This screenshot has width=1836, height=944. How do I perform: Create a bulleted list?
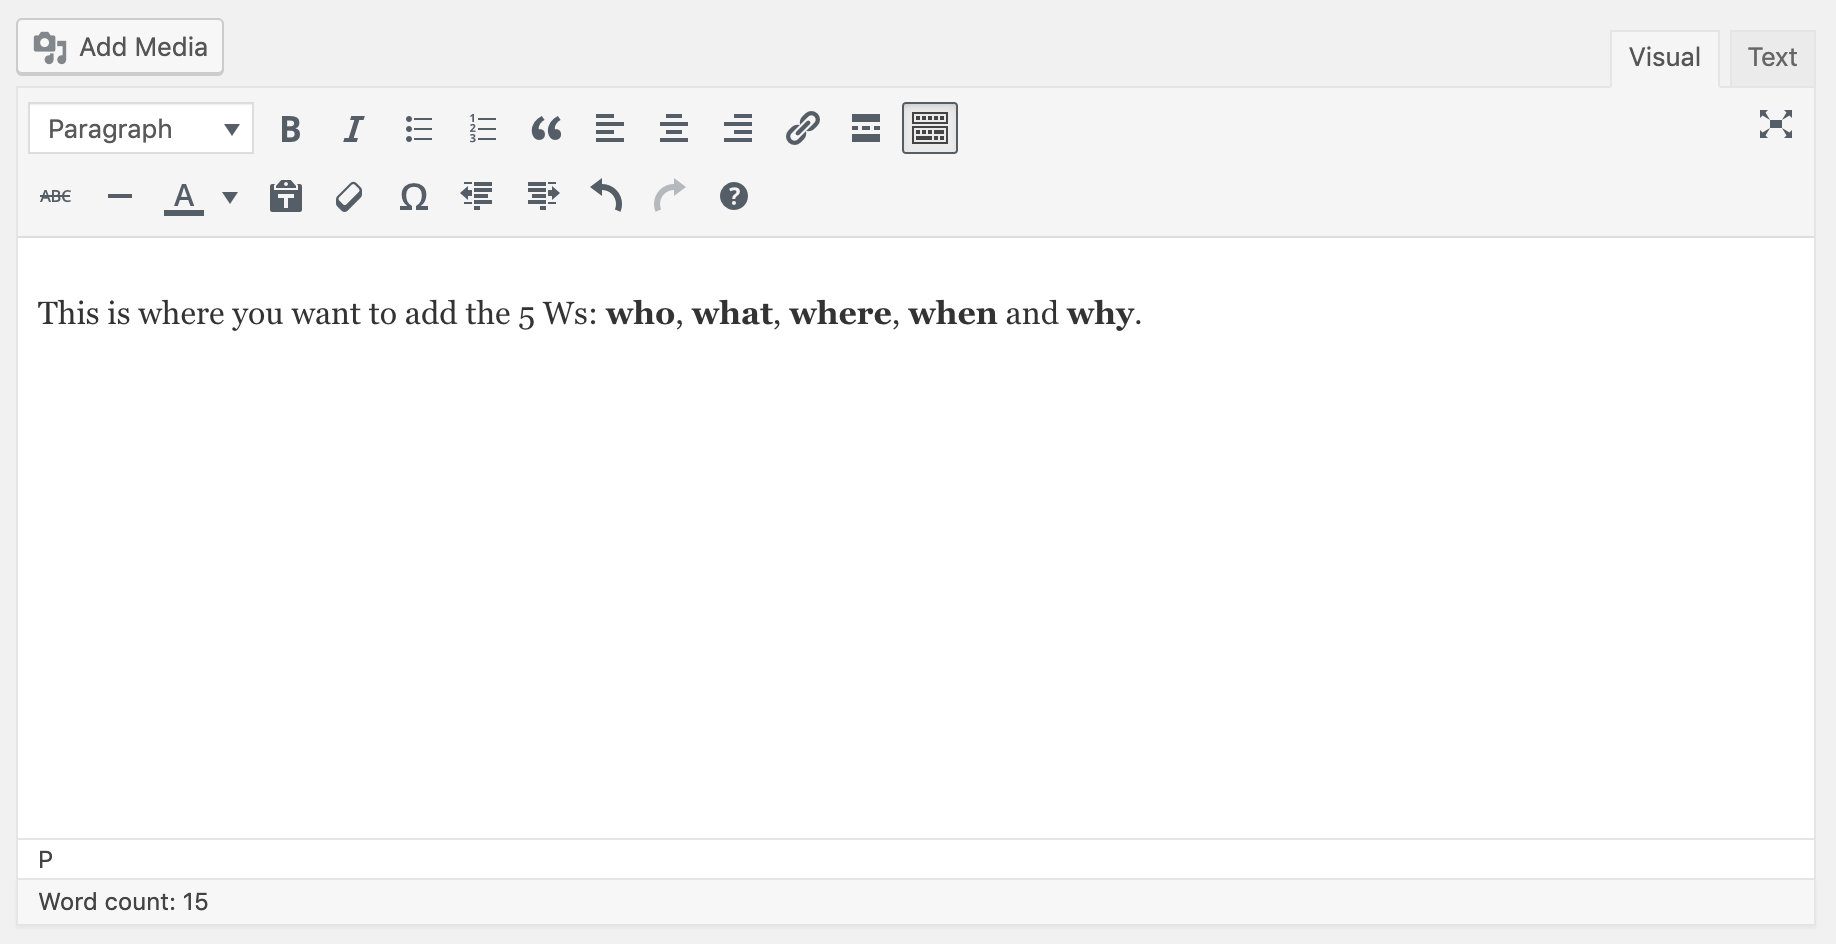tap(418, 128)
